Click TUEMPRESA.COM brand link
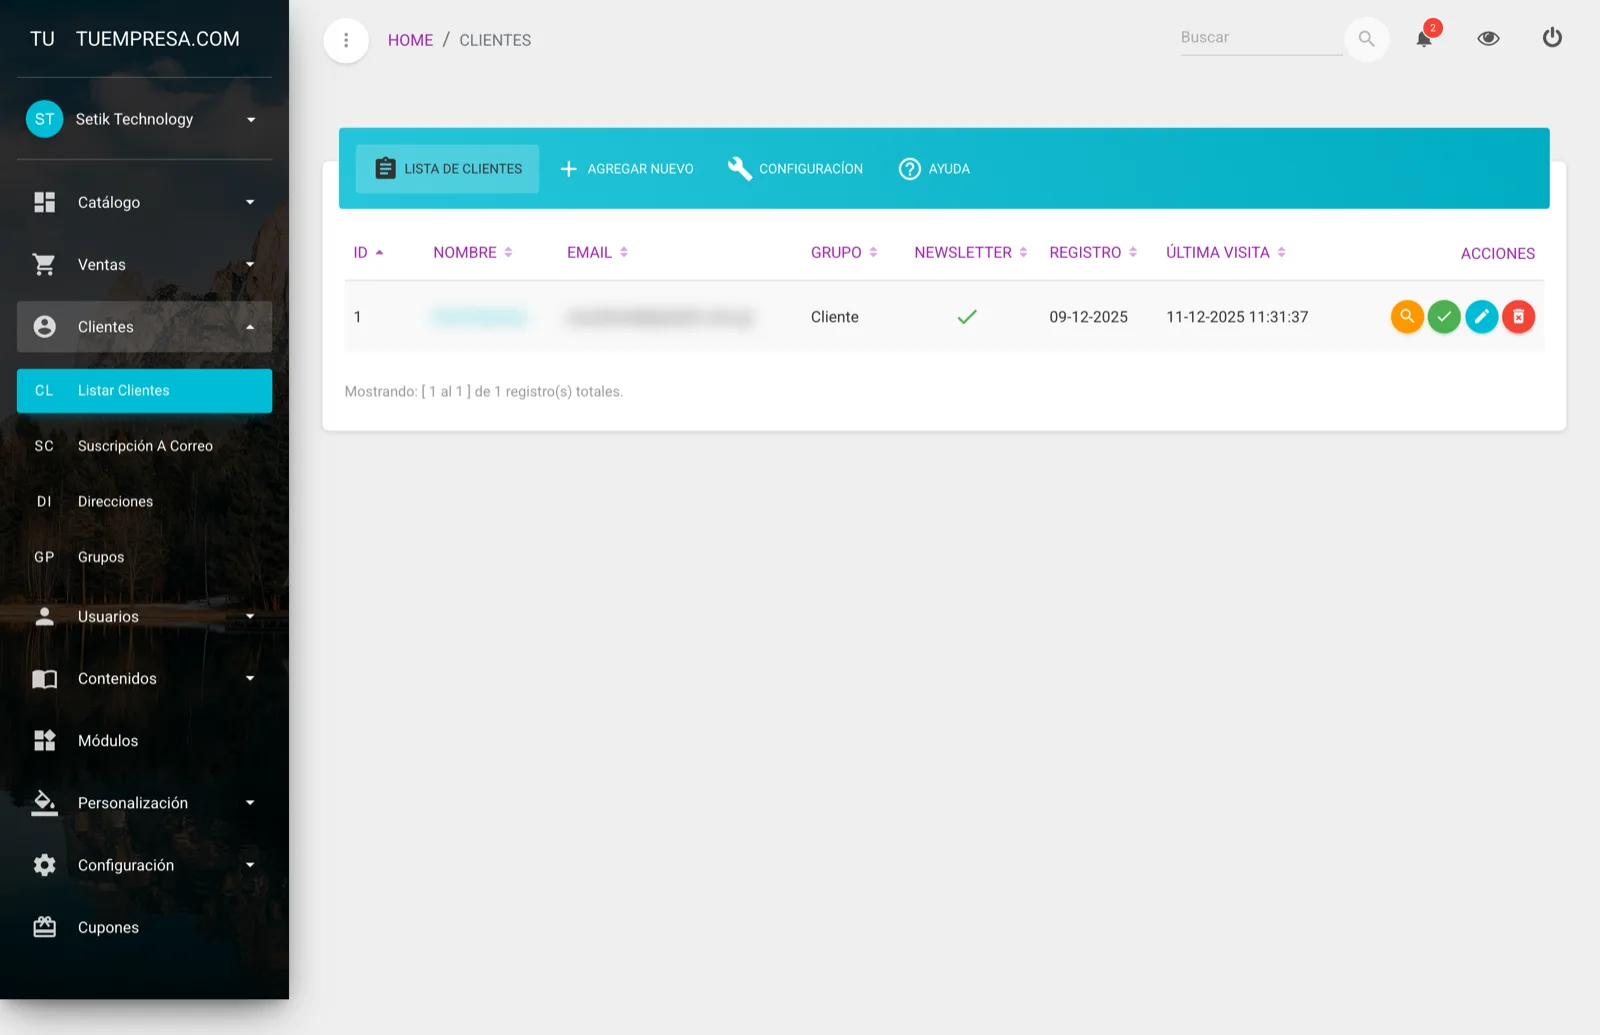The width and height of the screenshot is (1600, 1035). coord(158,39)
